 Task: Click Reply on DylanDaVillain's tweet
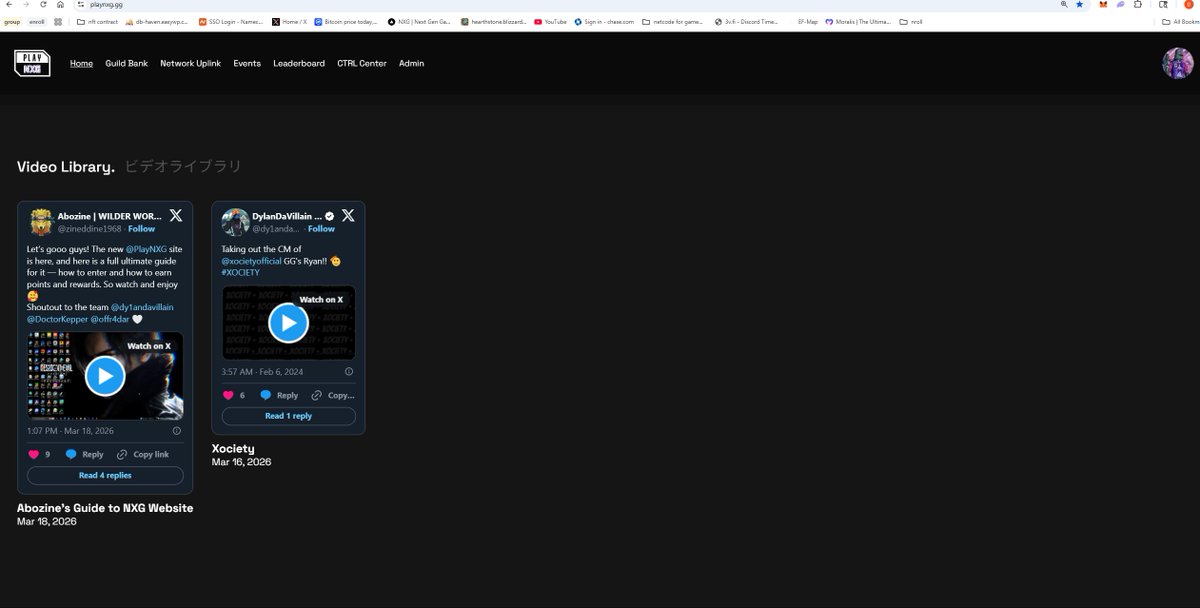279,395
